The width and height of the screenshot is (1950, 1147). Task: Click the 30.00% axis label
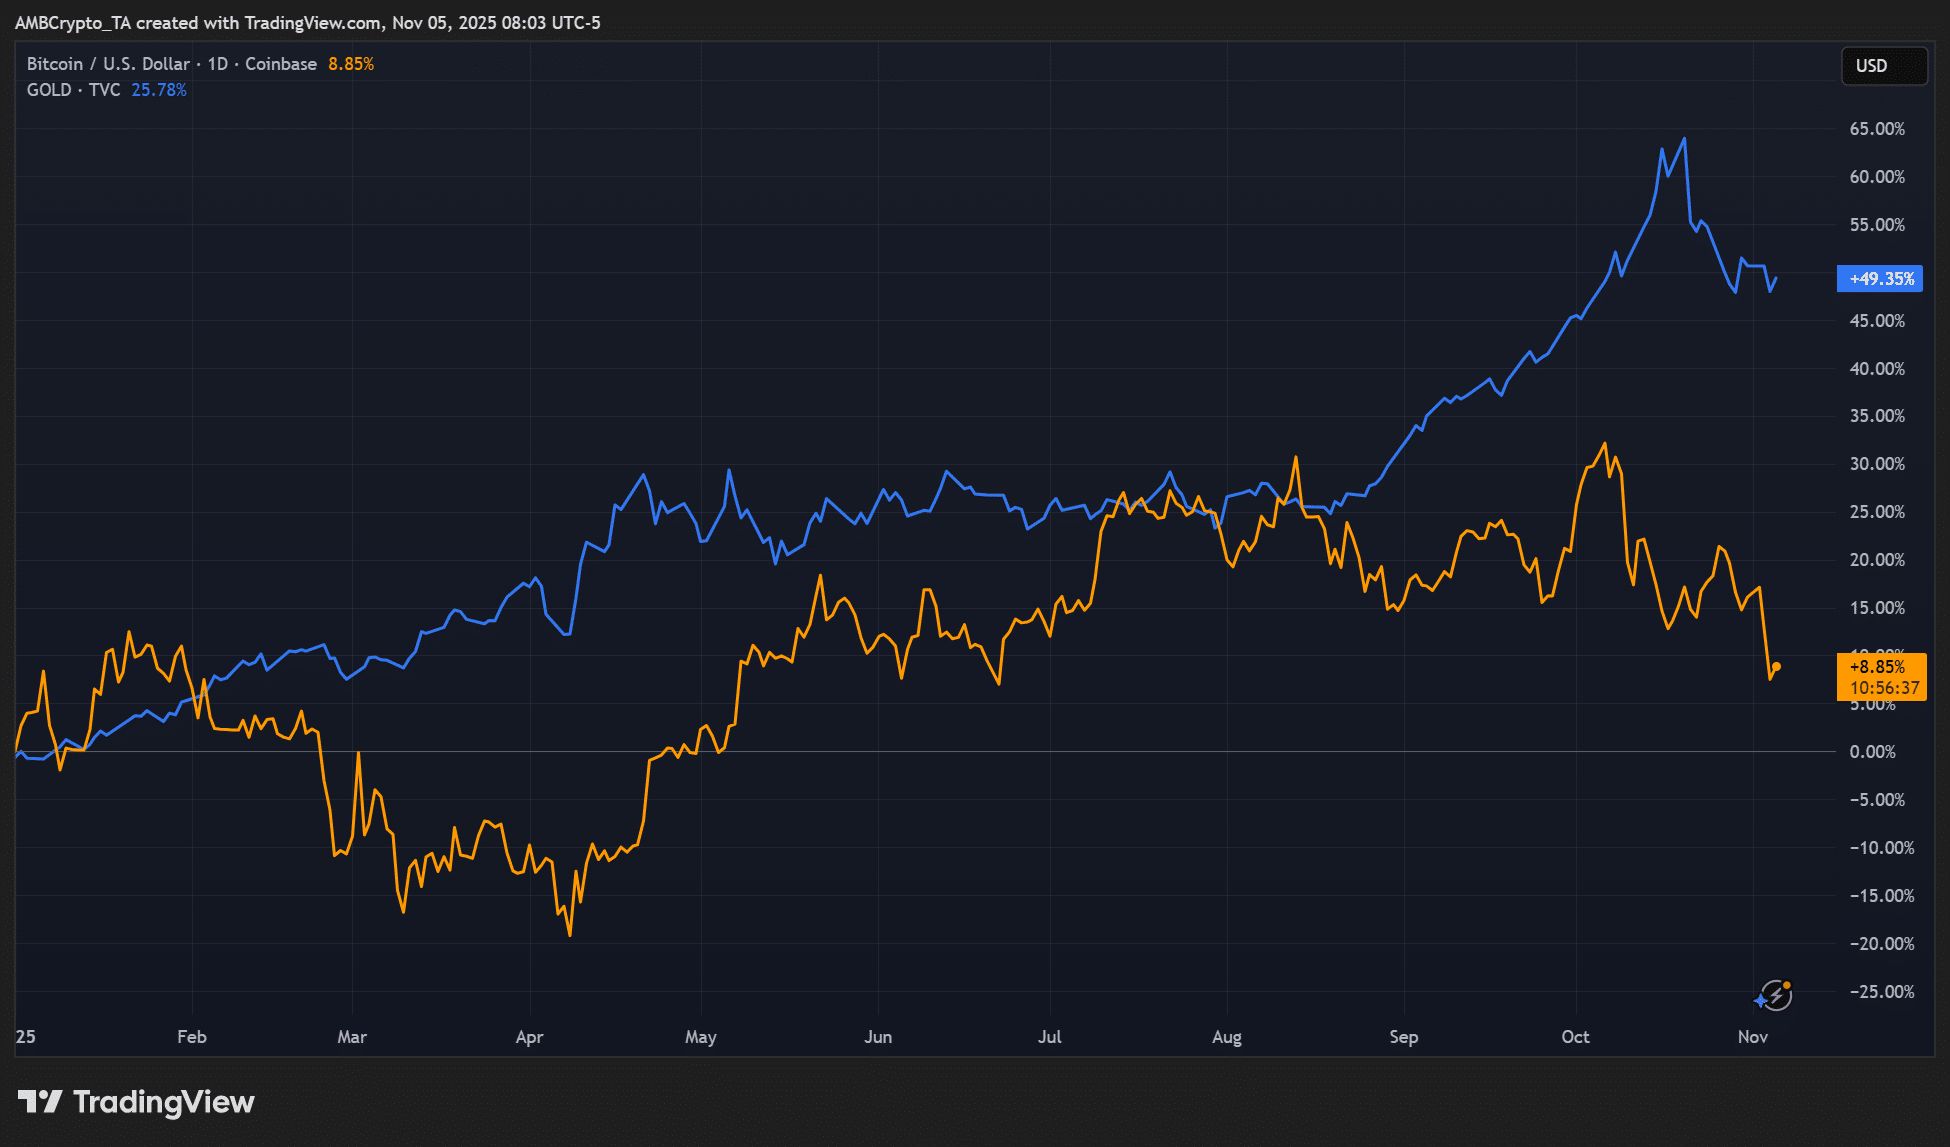pos(1877,464)
